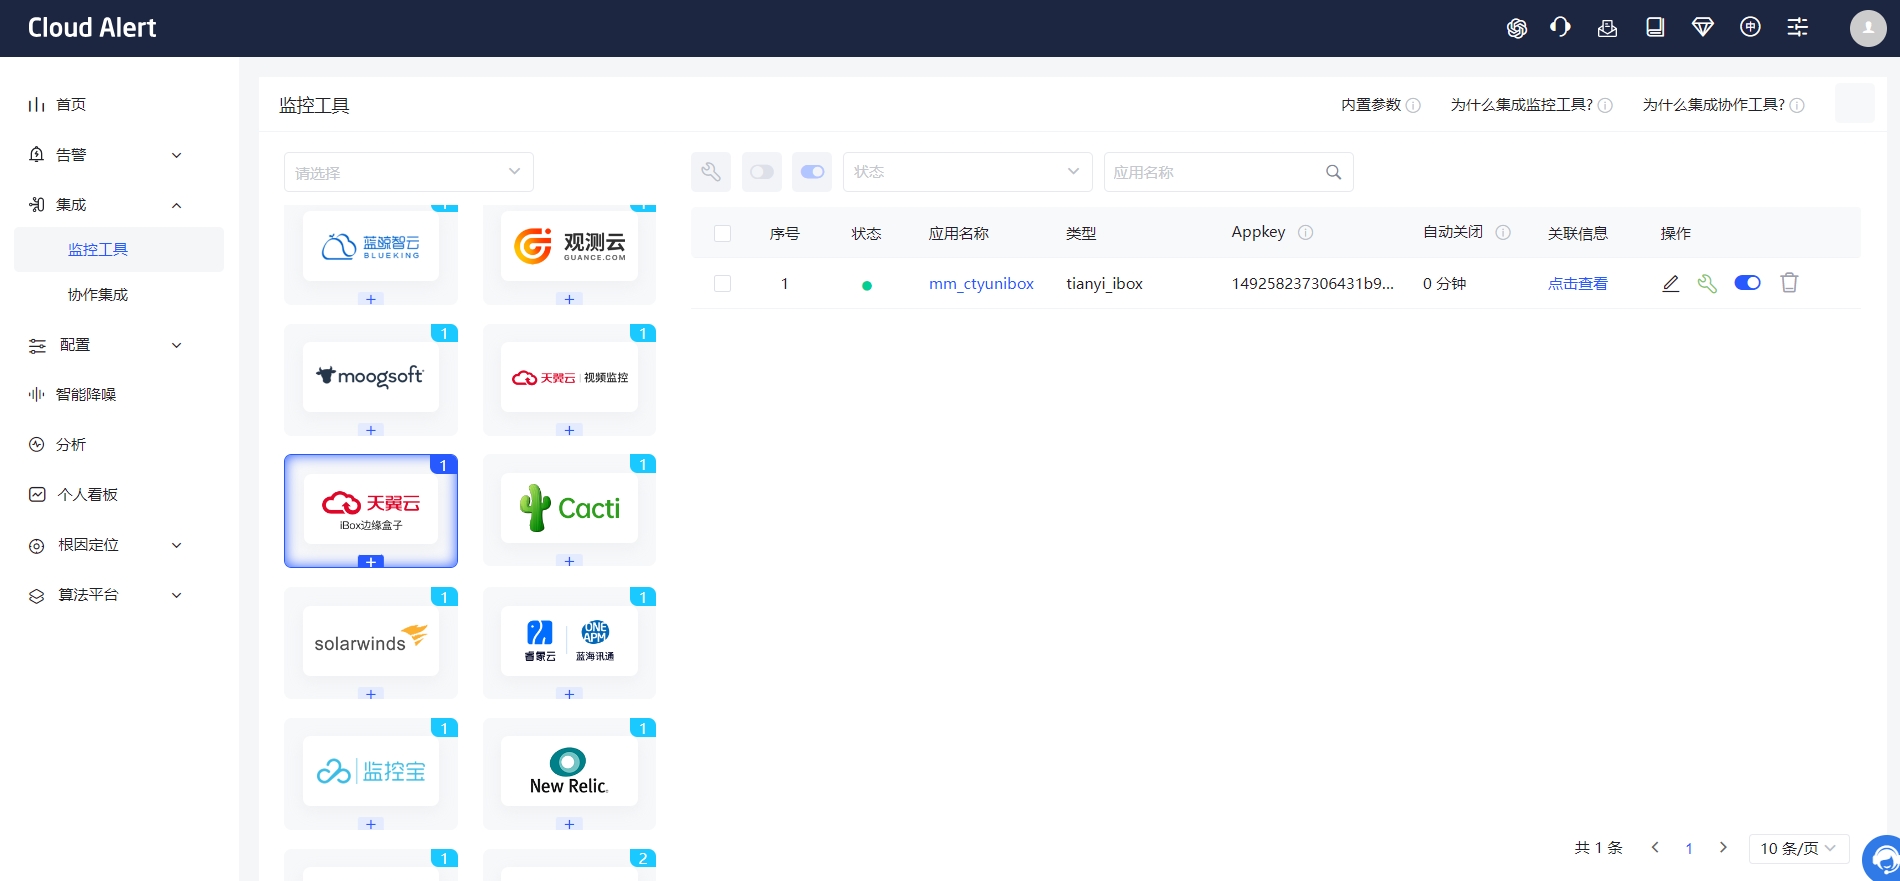Open the mail inbox icon
1900x881 pixels.
(1607, 28)
